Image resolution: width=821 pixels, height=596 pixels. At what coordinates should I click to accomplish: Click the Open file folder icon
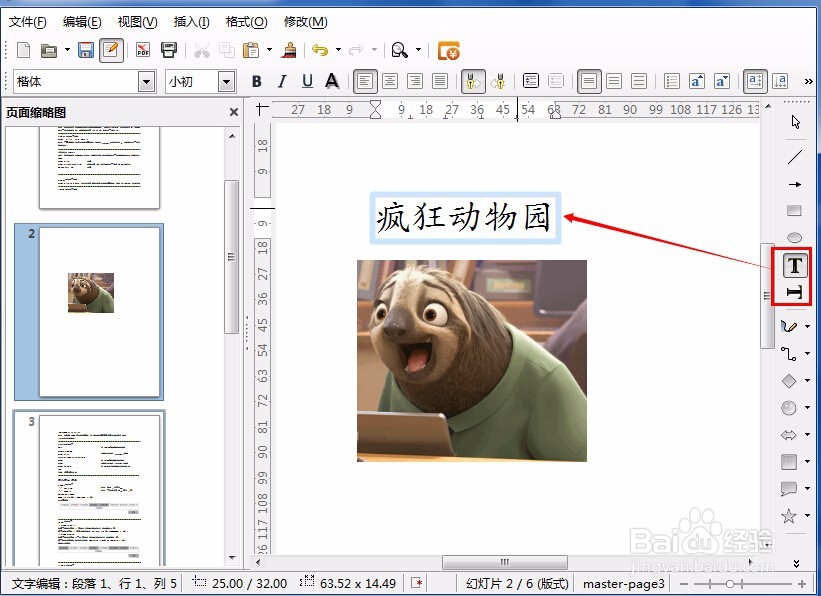(x=49, y=51)
